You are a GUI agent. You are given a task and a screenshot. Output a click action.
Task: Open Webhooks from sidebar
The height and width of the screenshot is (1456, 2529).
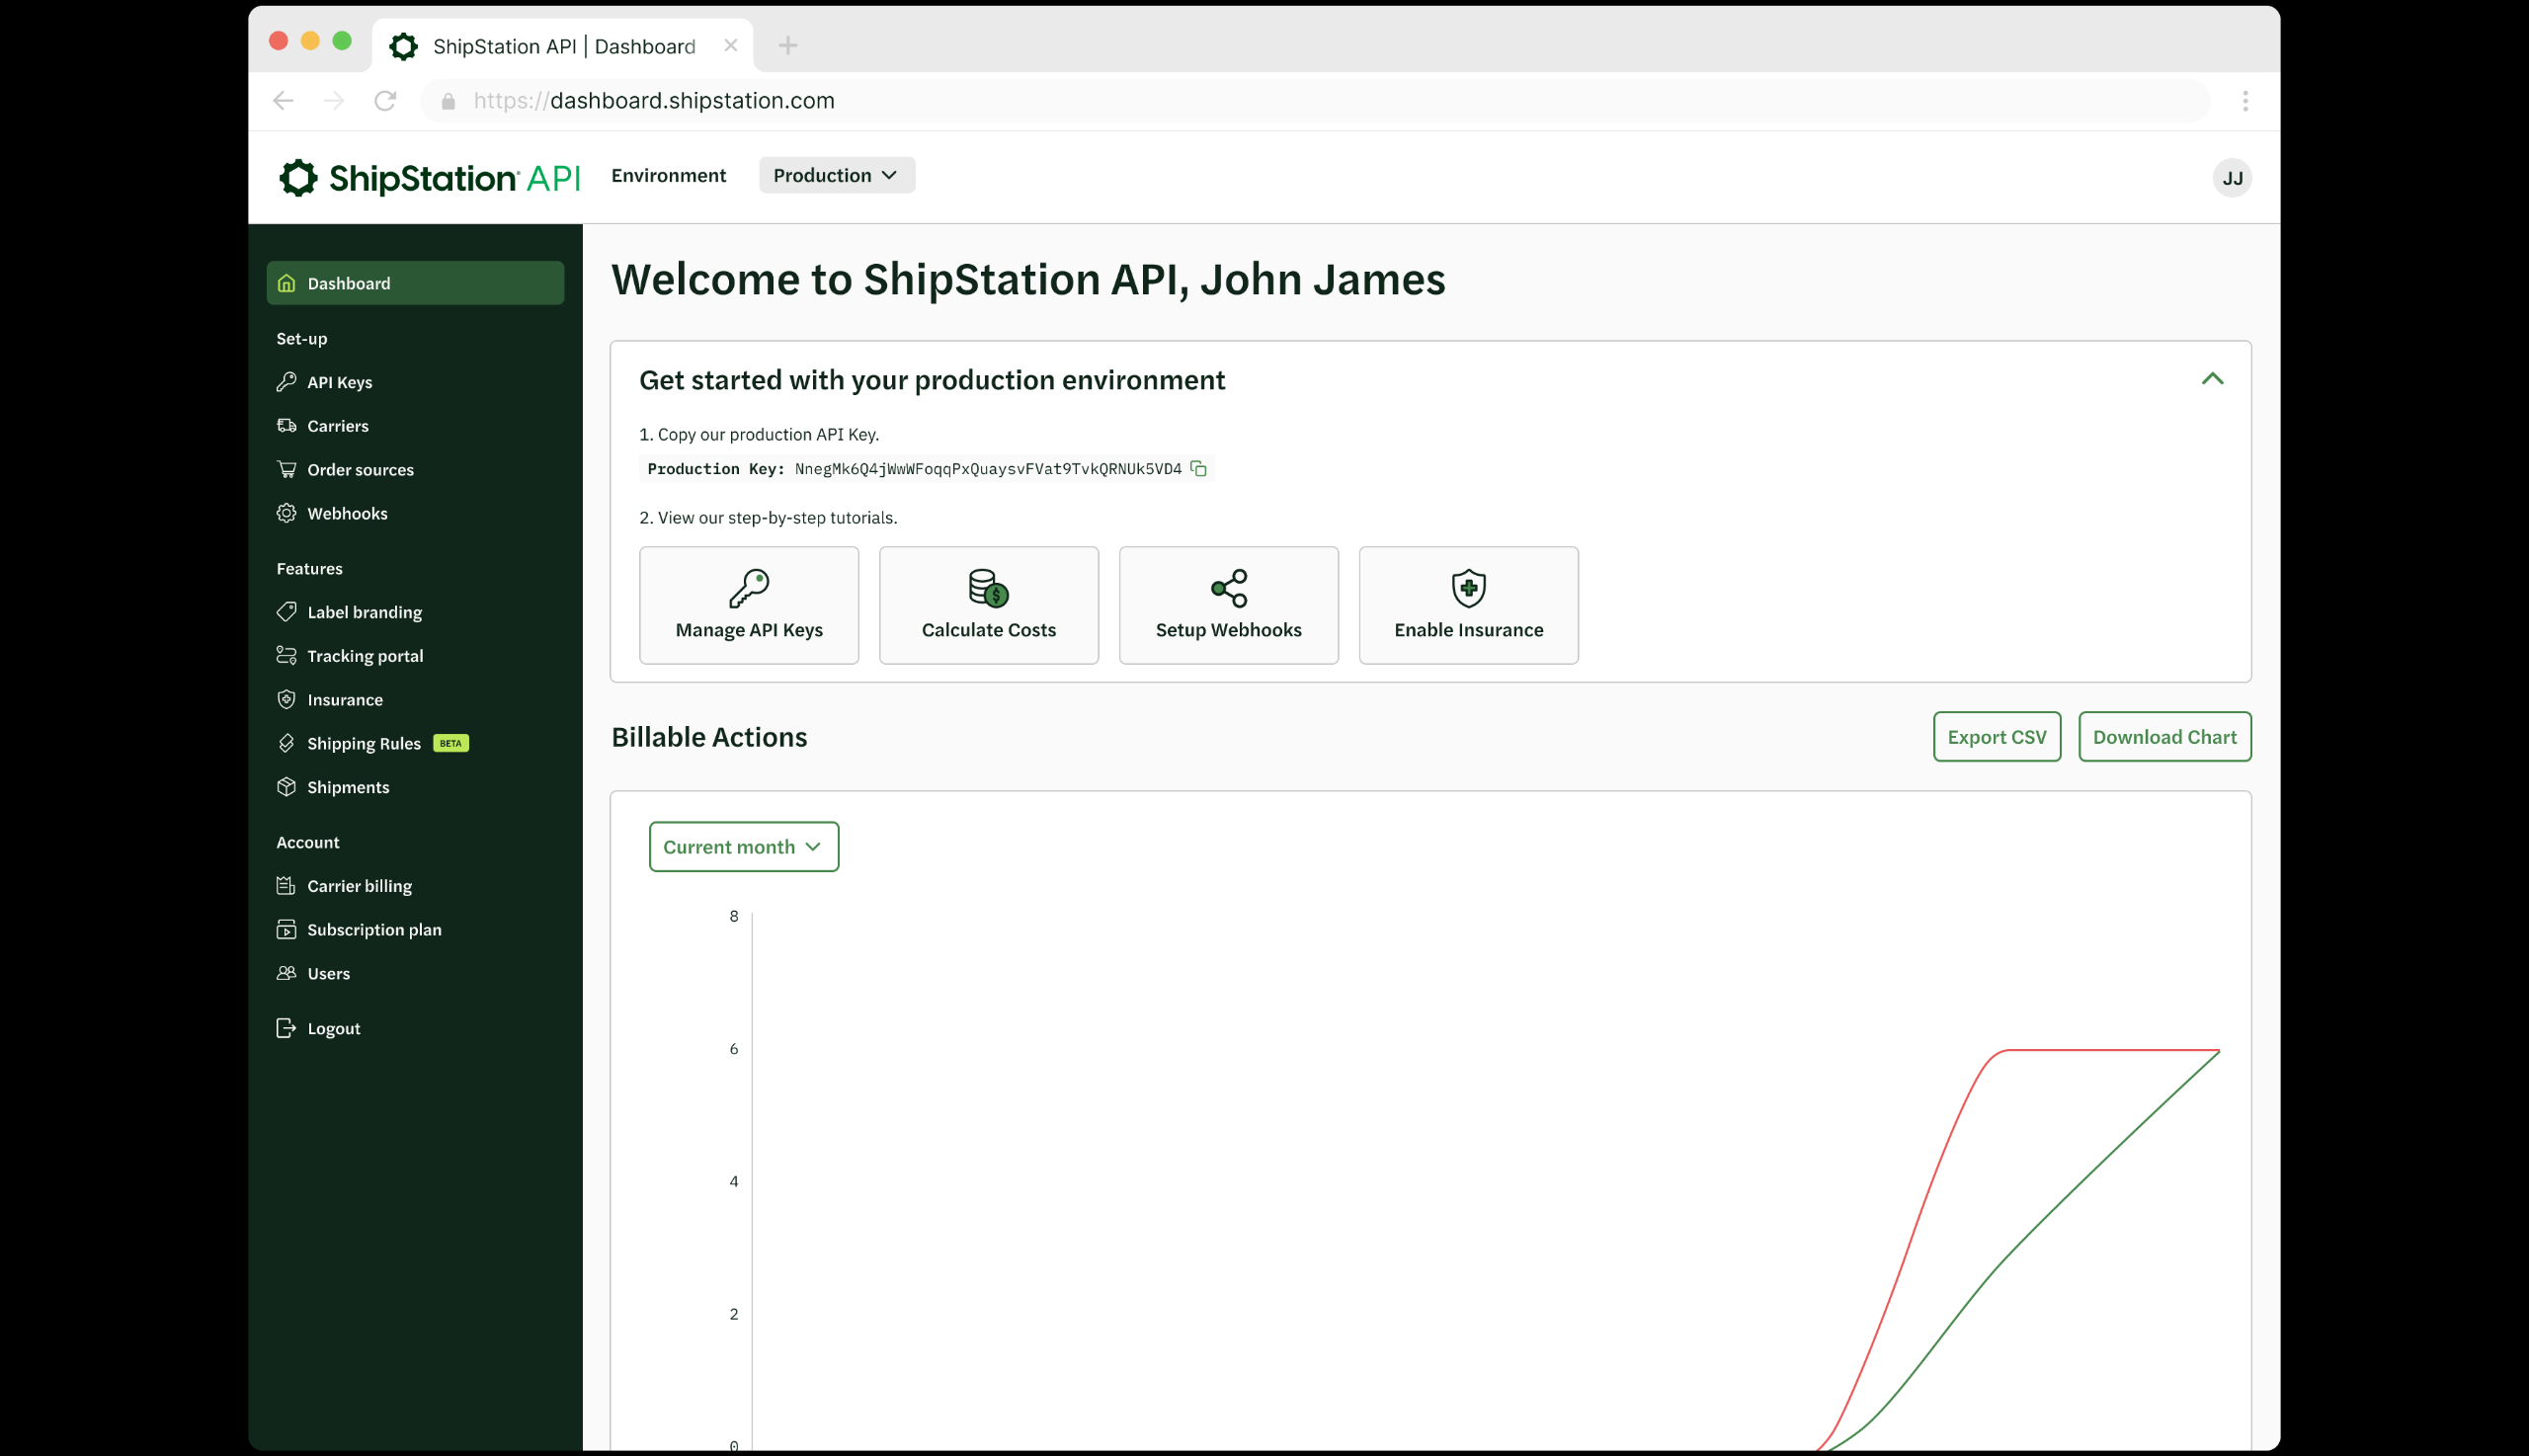tap(347, 513)
